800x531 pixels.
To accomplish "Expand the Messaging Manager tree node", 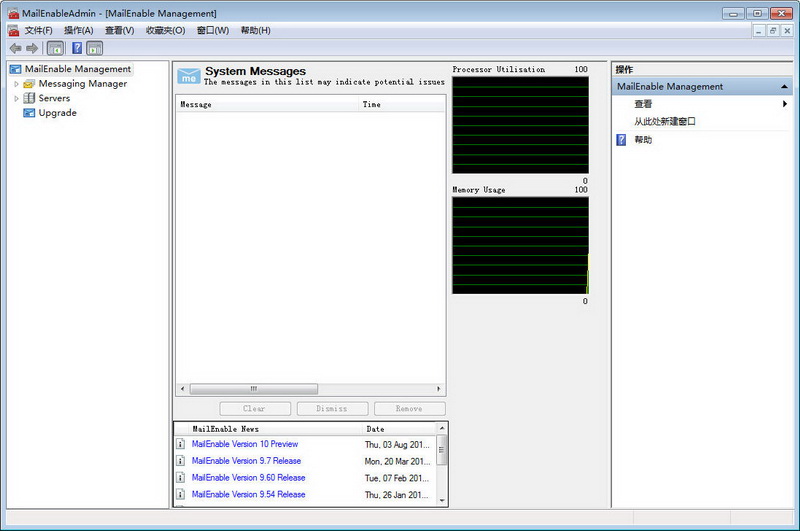I will point(16,84).
